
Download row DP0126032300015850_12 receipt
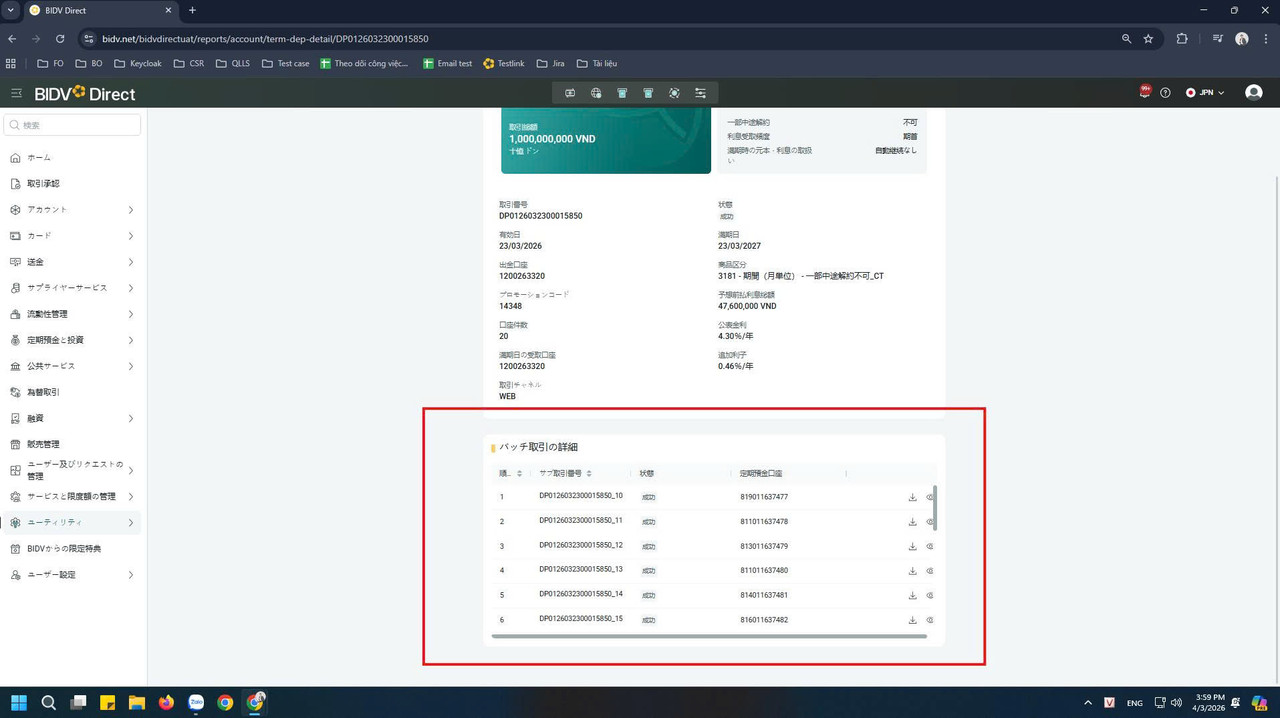click(912, 546)
